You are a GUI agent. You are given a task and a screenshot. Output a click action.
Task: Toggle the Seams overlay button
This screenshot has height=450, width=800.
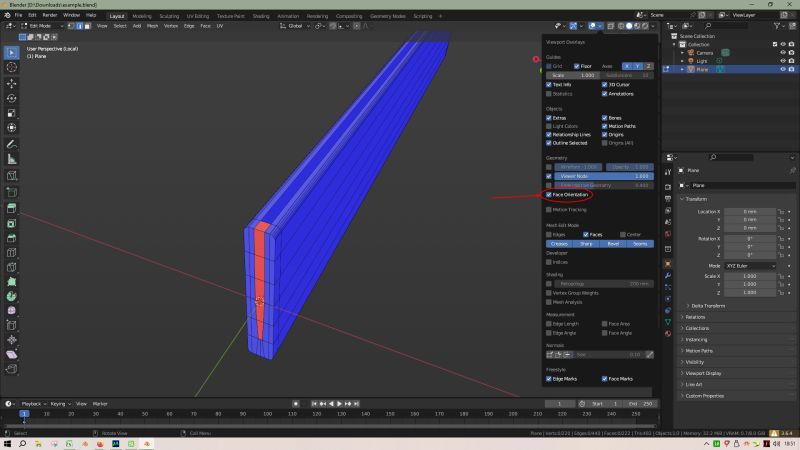coord(640,244)
